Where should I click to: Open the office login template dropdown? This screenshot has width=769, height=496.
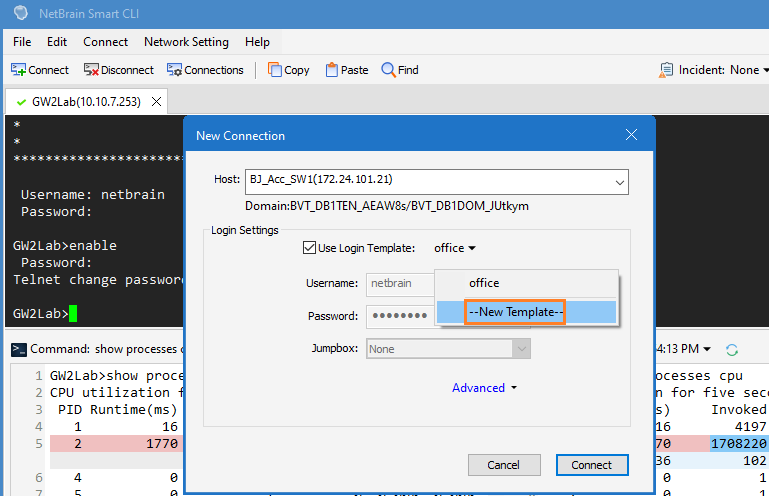pyautogui.click(x=455, y=248)
